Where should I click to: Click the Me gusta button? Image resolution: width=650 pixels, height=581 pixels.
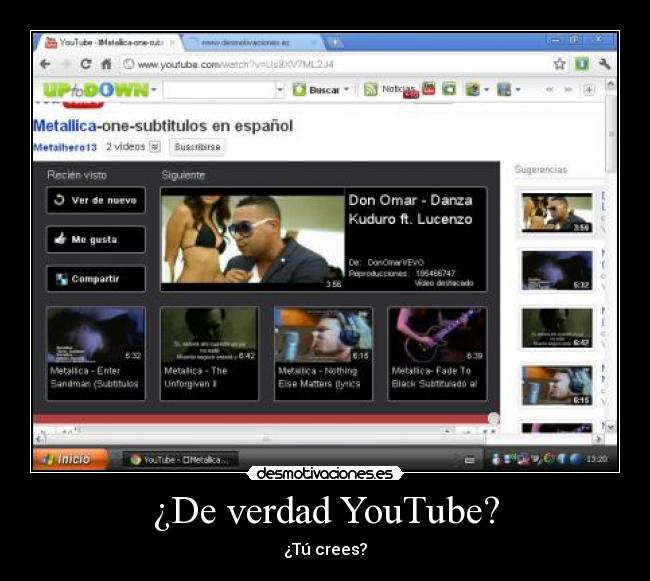tap(96, 239)
